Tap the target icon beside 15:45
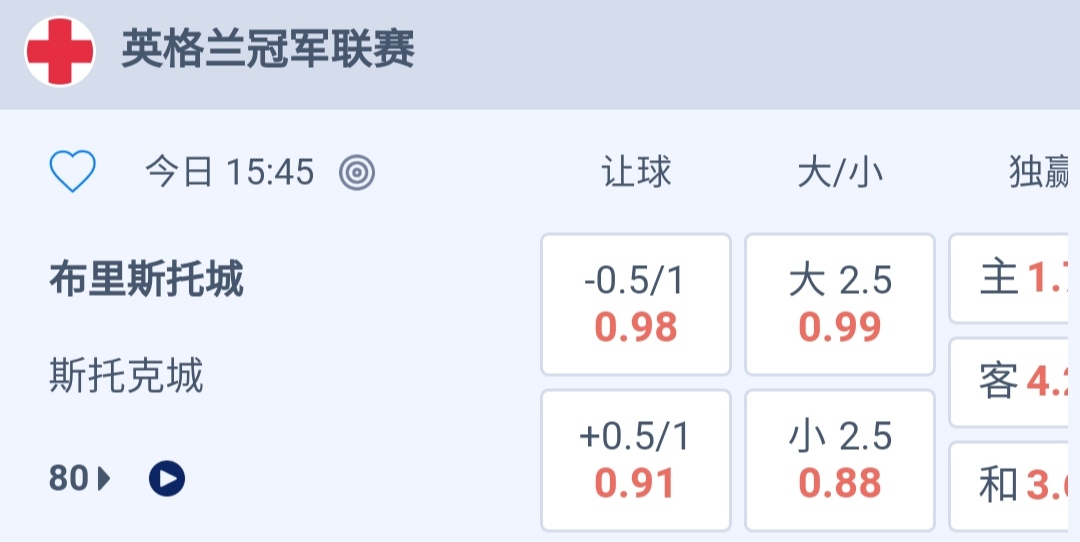This screenshot has height=542, width=1080. tap(357, 173)
